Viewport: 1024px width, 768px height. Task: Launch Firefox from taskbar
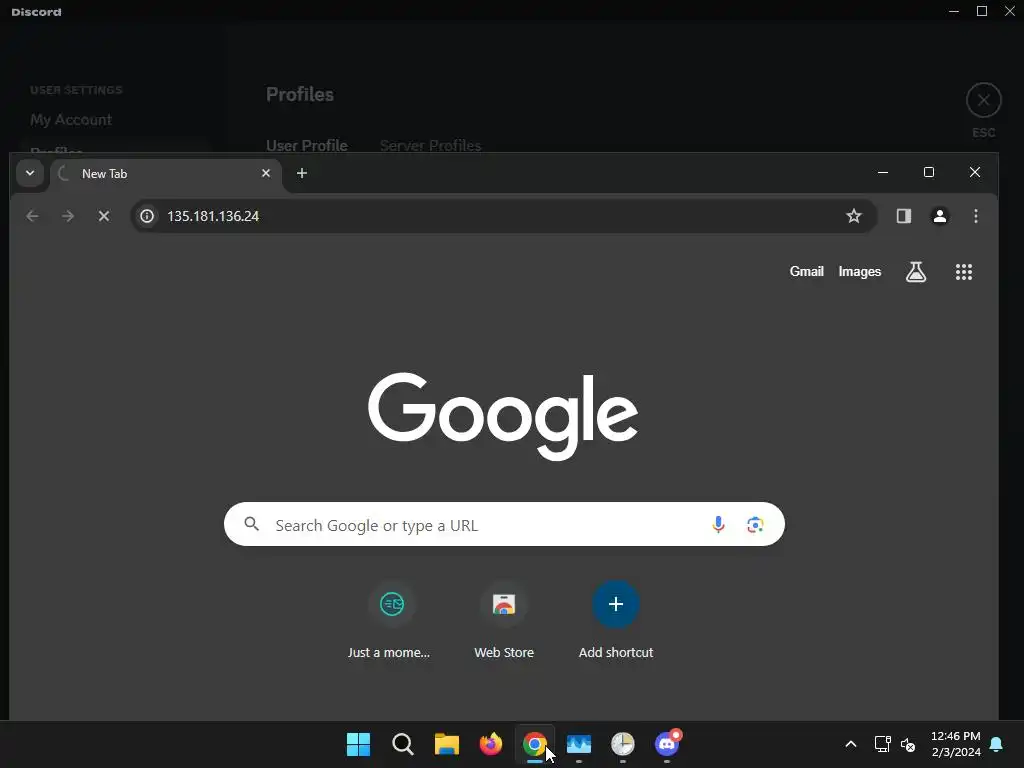[x=491, y=744]
